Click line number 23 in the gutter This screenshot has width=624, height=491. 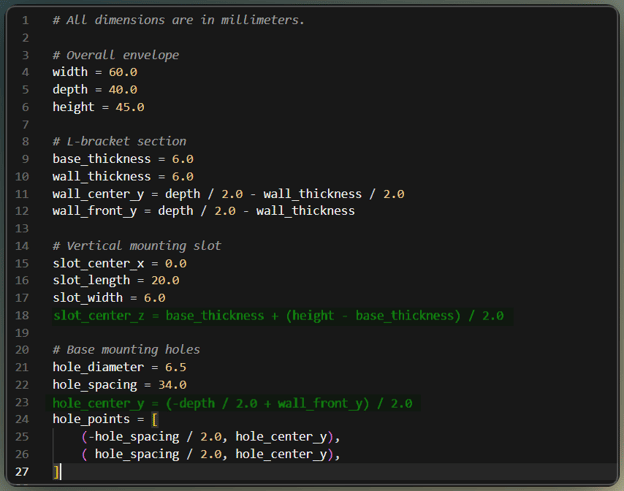pos(22,402)
